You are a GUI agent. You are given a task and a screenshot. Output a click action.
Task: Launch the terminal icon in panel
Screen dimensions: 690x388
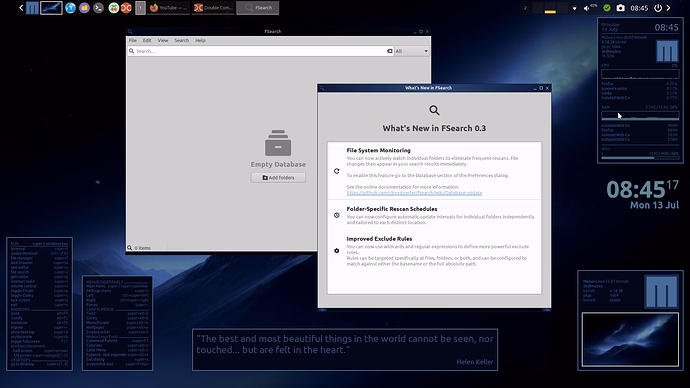click(99, 8)
